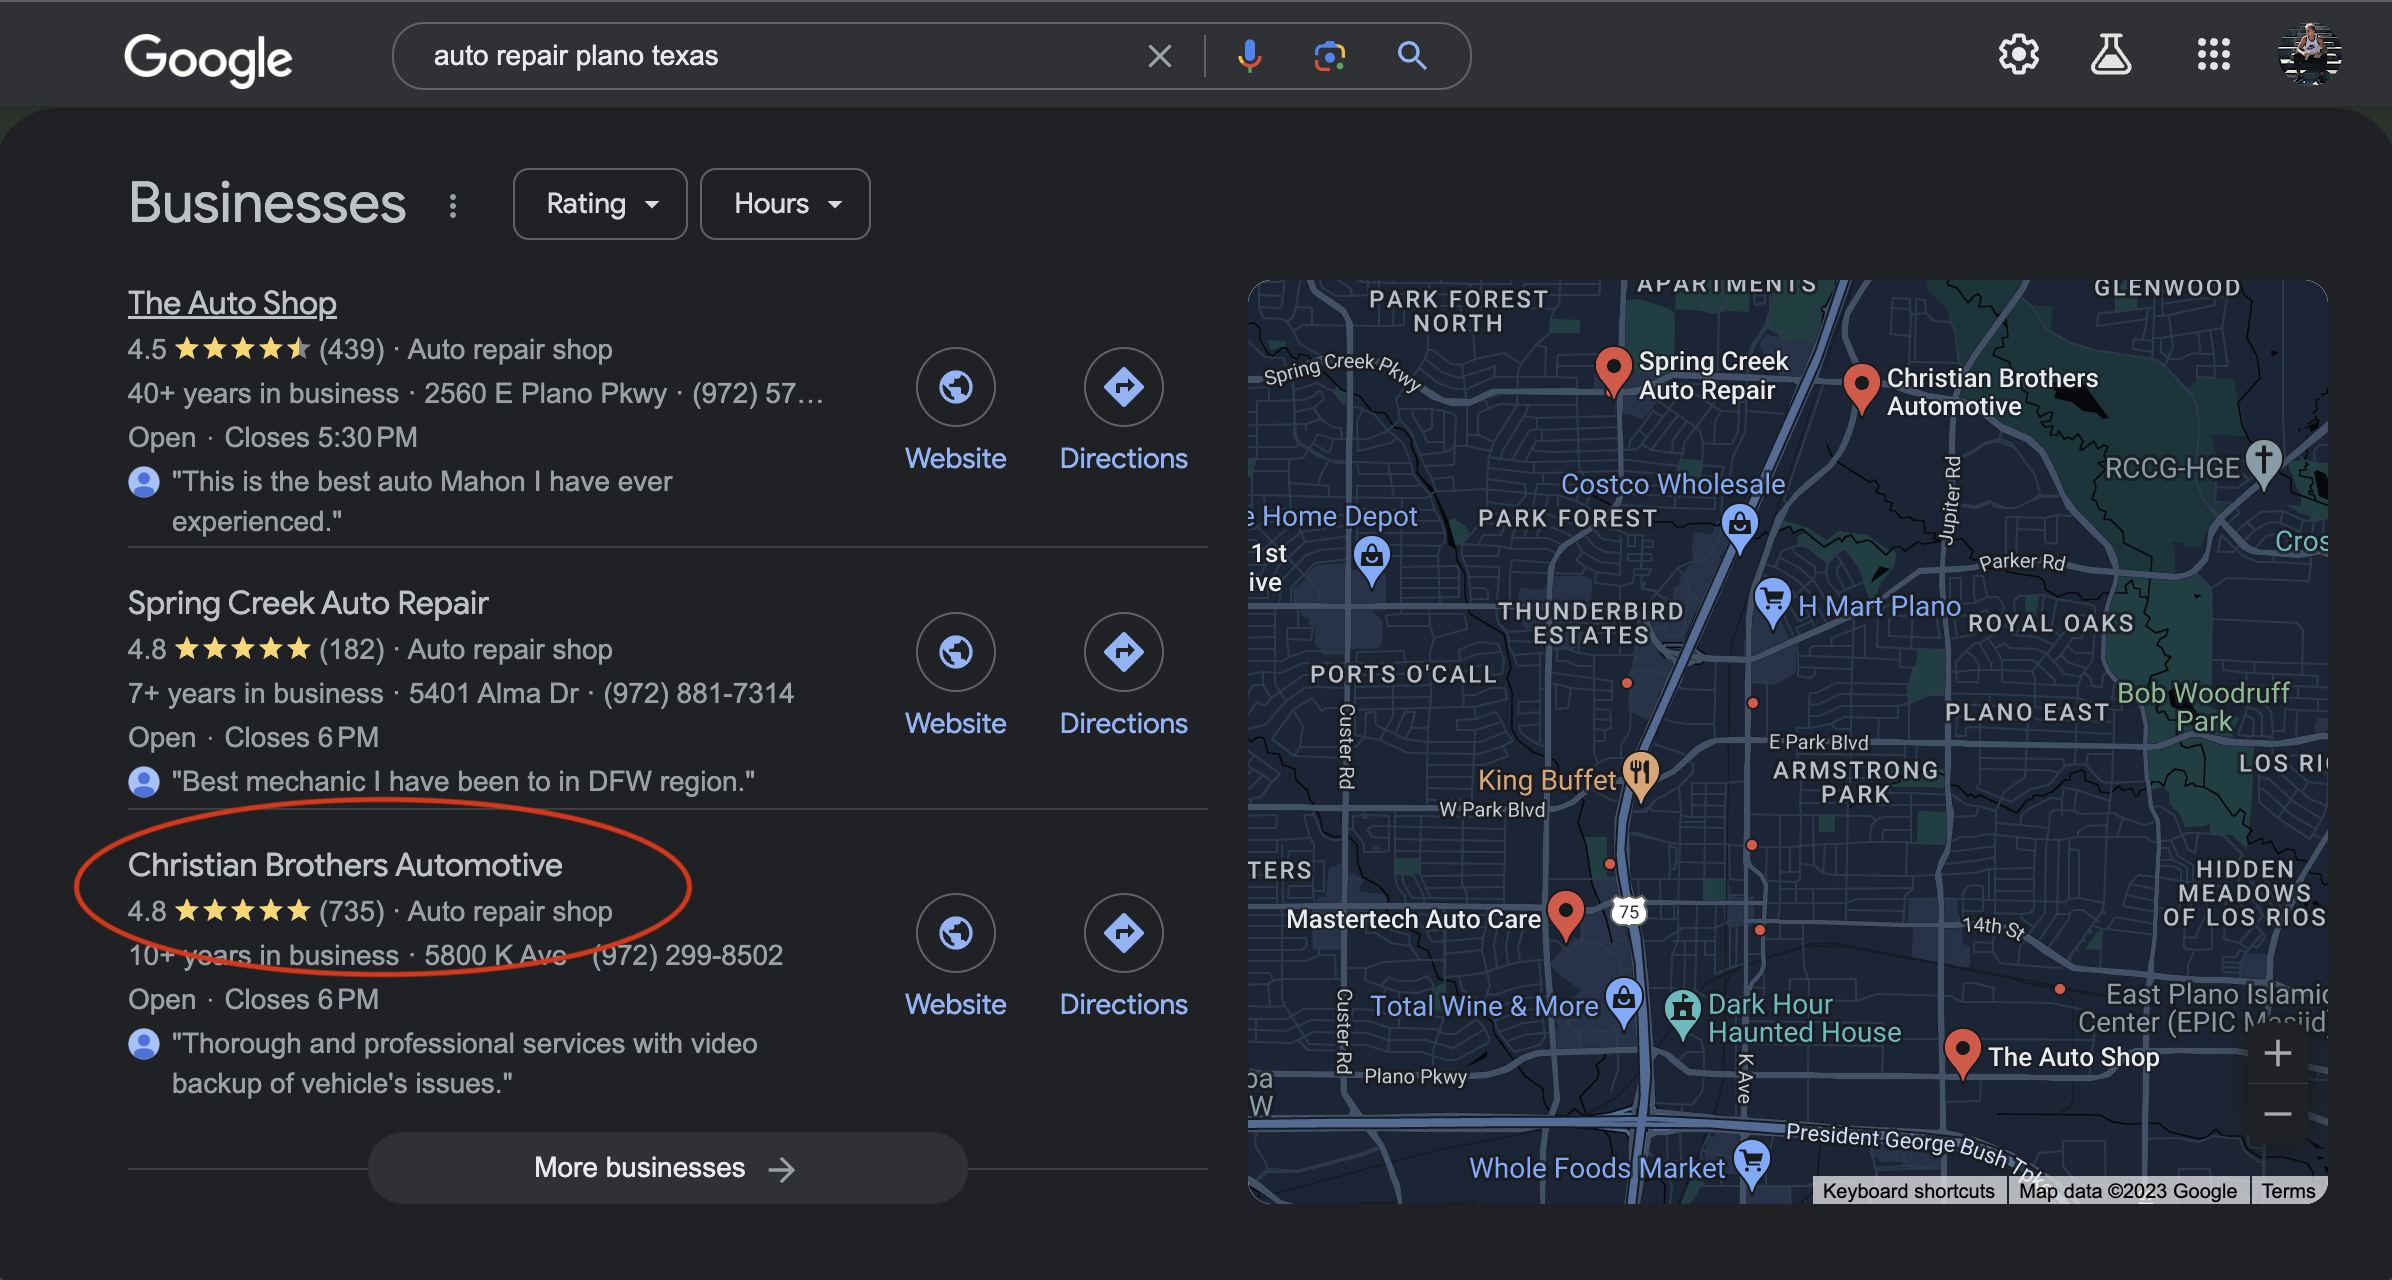
Task: Click the "Best mechanic I have been to" review
Action: [463, 781]
